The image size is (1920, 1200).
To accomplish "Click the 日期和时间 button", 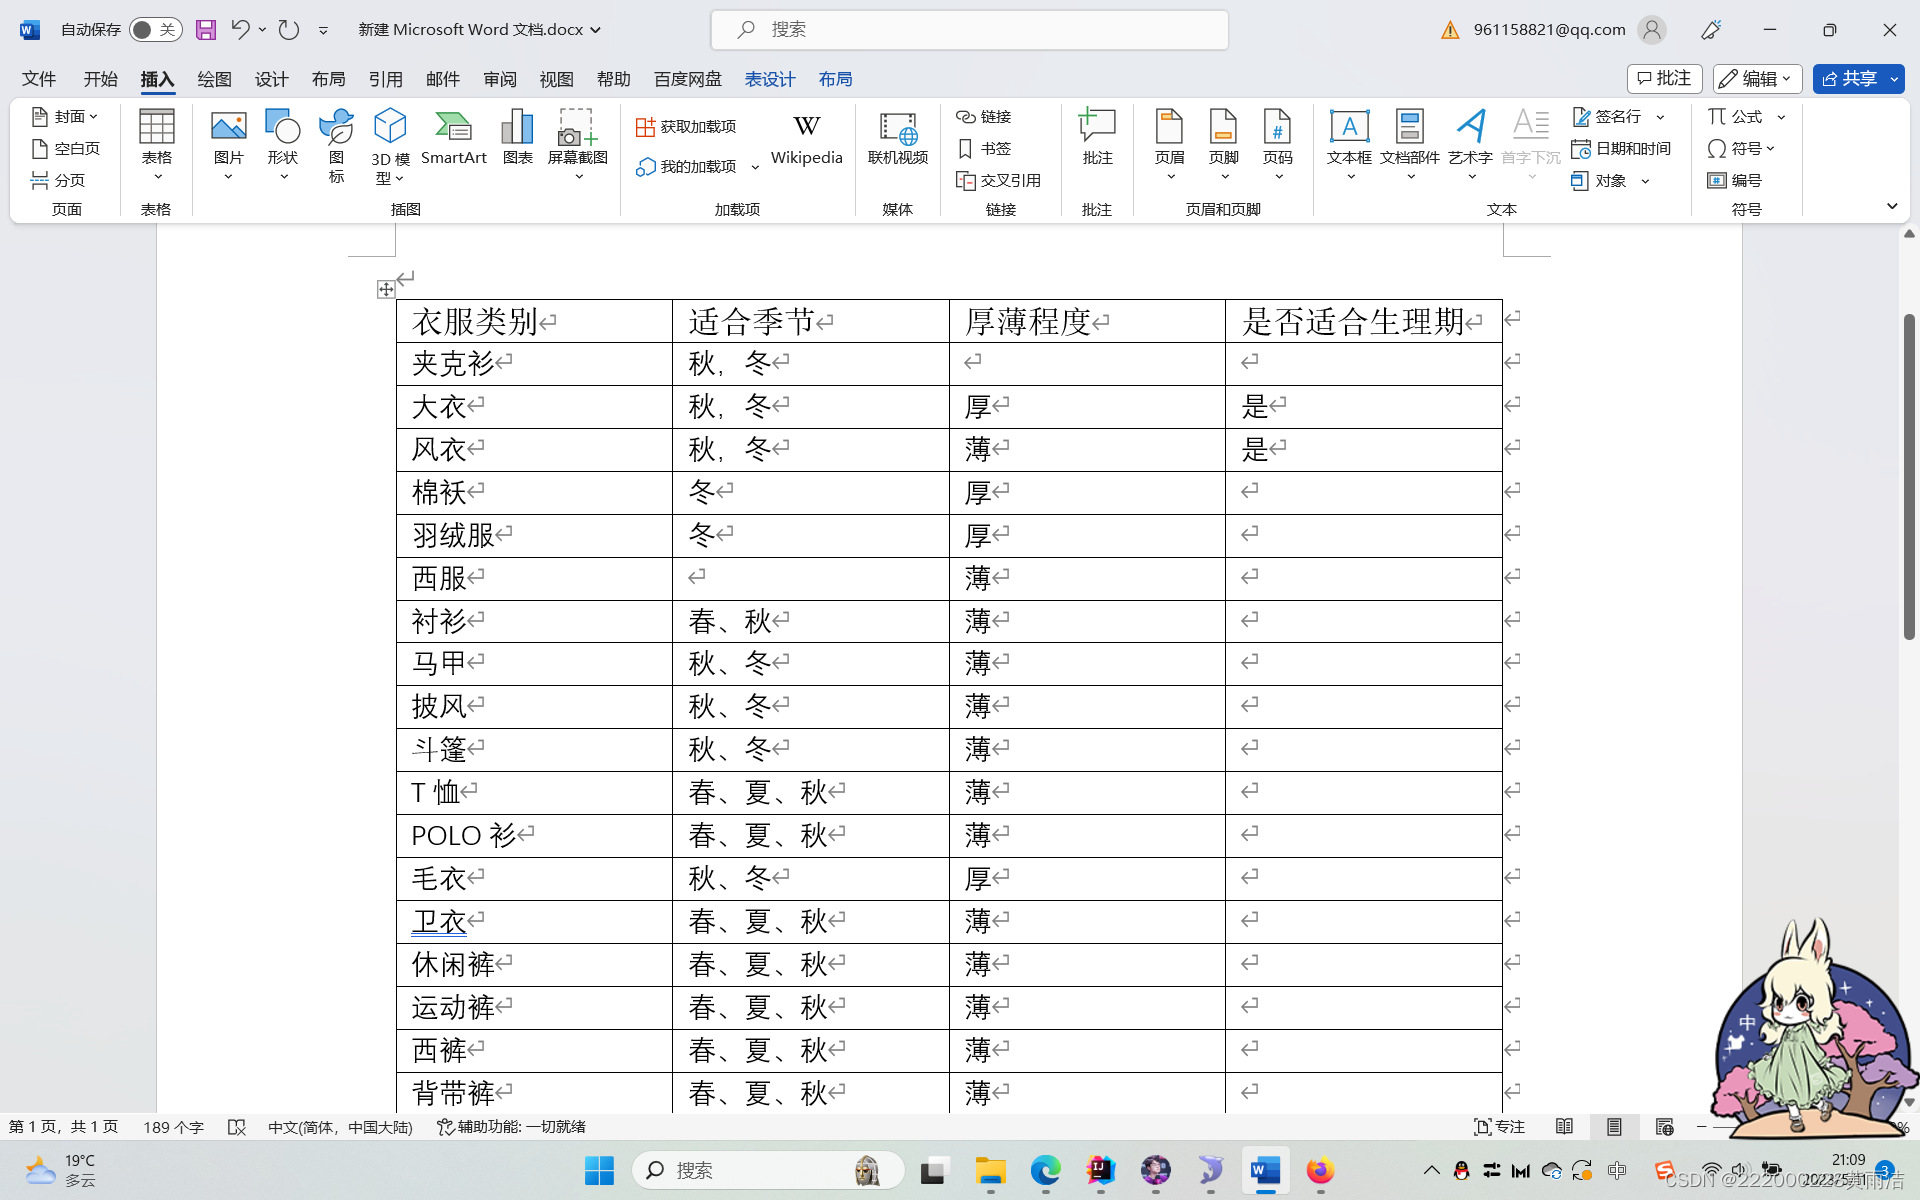I will pyautogui.click(x=1621, y=149).
